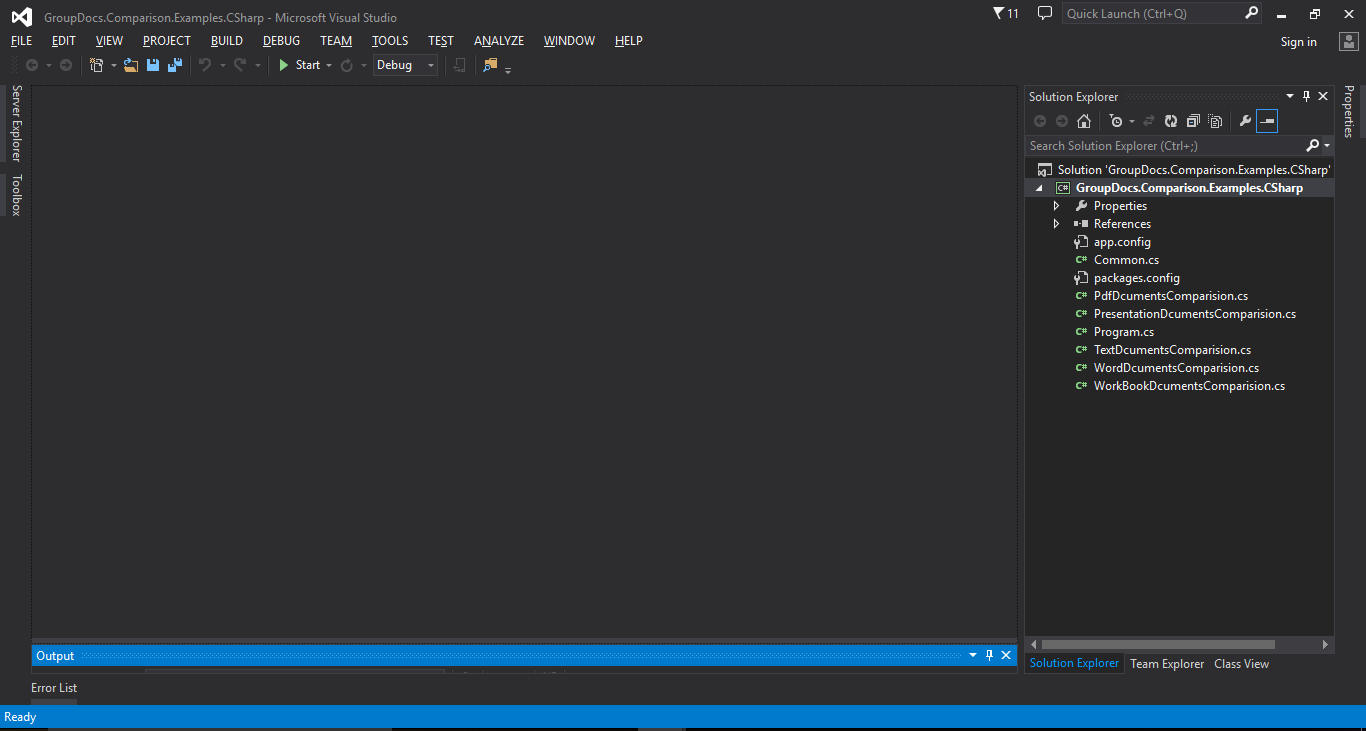Viewport: 1366px width, 731px height.
Task: Click the Sync with Active Document icon
Action: (1149, 121)
